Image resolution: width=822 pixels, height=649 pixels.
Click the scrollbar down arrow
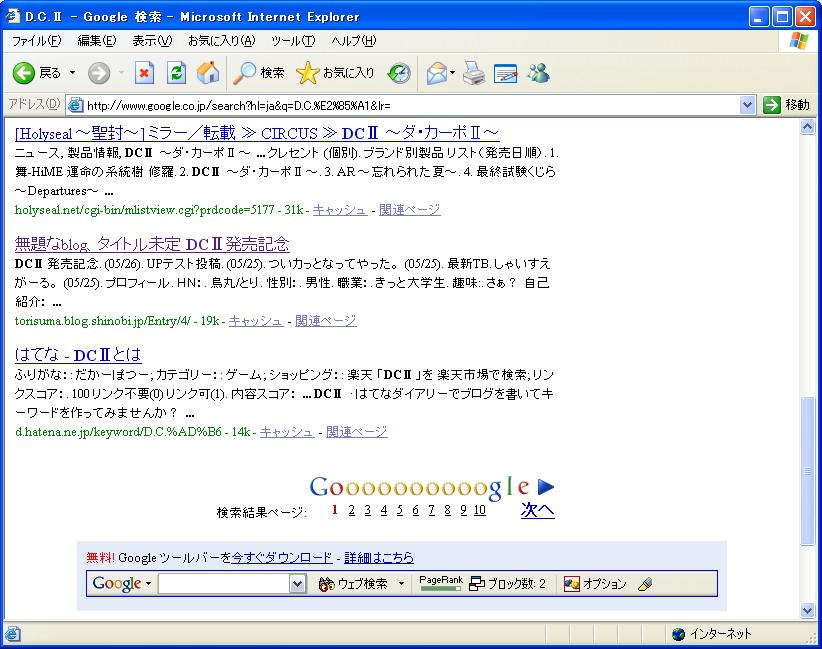808,610
